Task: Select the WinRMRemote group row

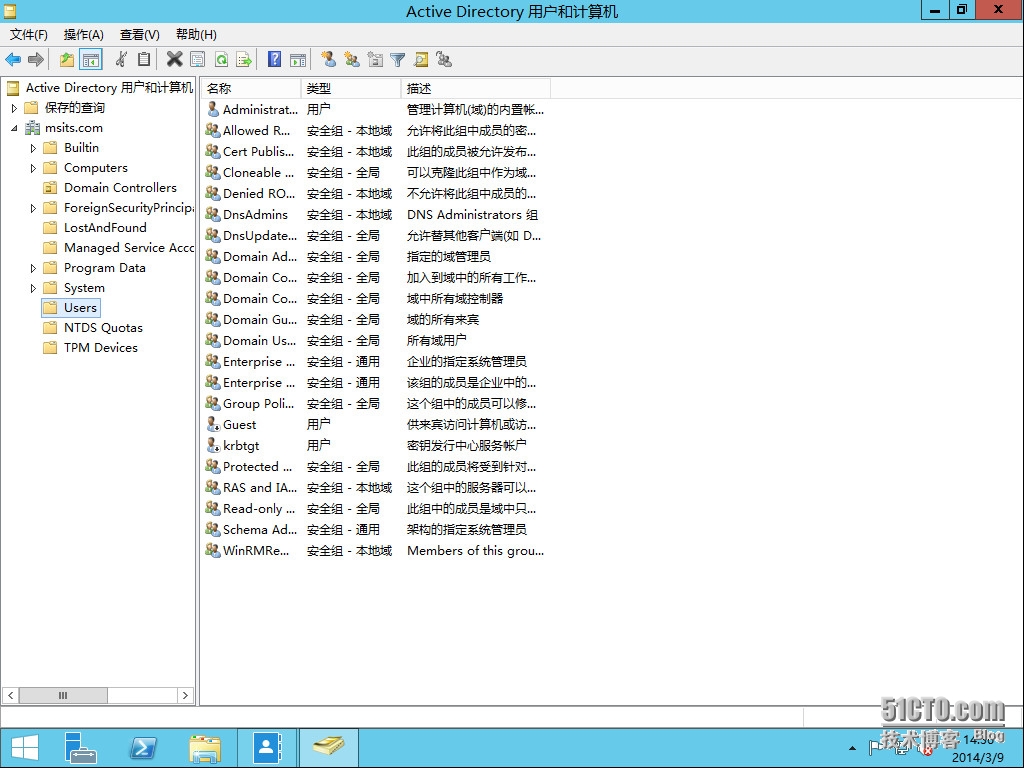Action: coord(375,551)
